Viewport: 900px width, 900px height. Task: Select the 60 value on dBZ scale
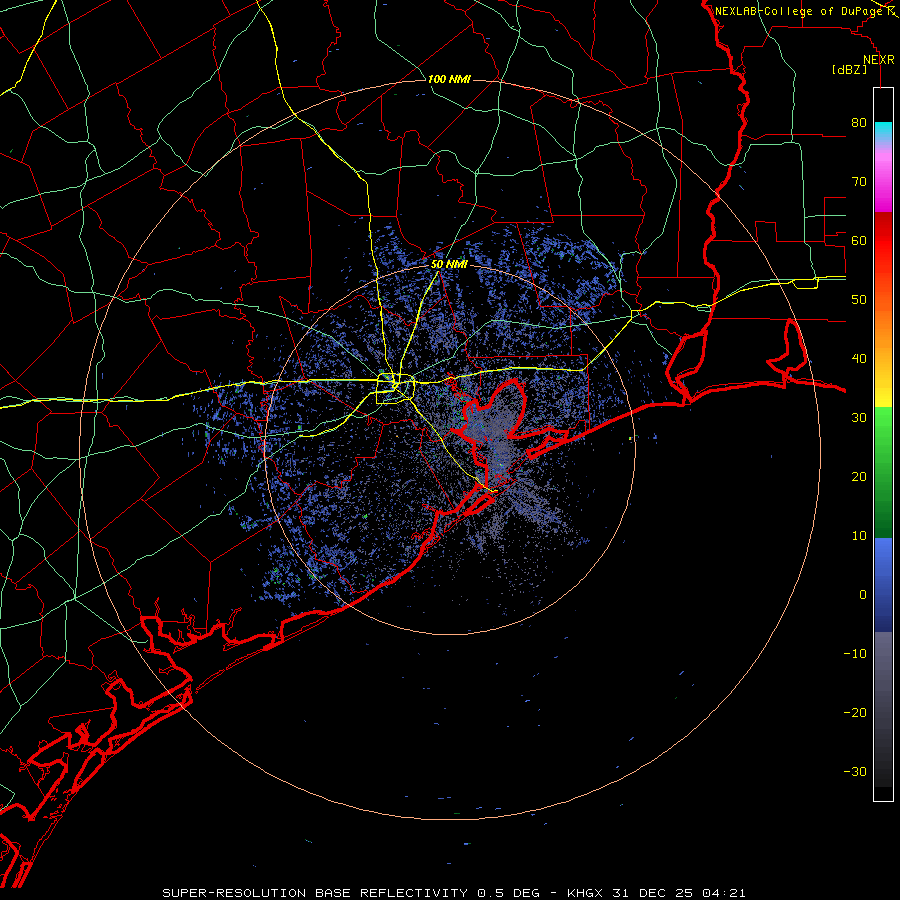[859, 240]
